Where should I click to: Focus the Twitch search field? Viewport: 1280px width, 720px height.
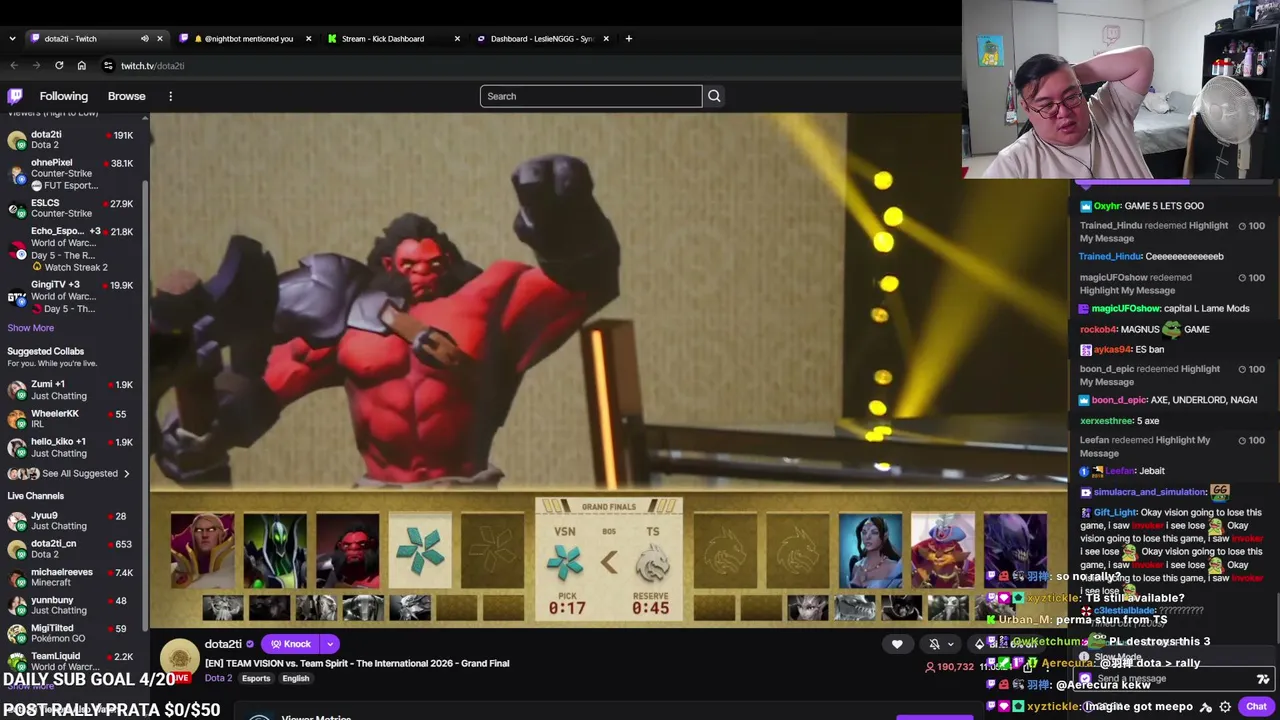point(591,96)
